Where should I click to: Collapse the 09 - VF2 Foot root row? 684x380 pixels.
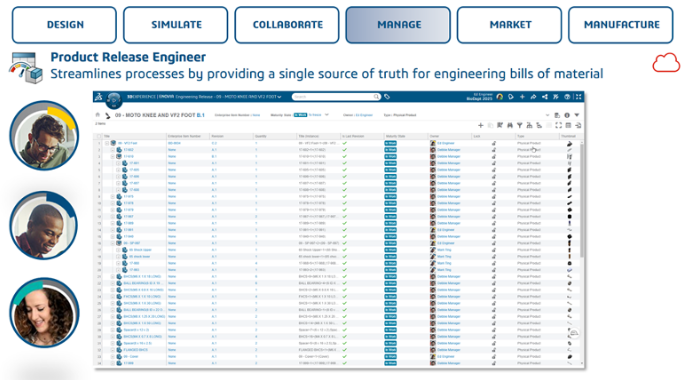(x=107, y=143)
